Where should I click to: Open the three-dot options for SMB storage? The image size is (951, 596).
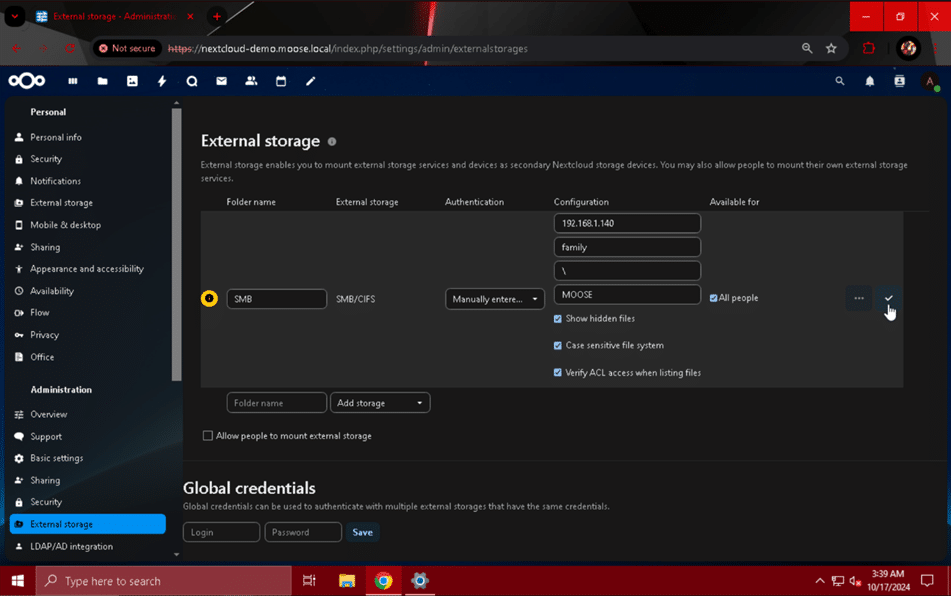click(x=859, y=298)
